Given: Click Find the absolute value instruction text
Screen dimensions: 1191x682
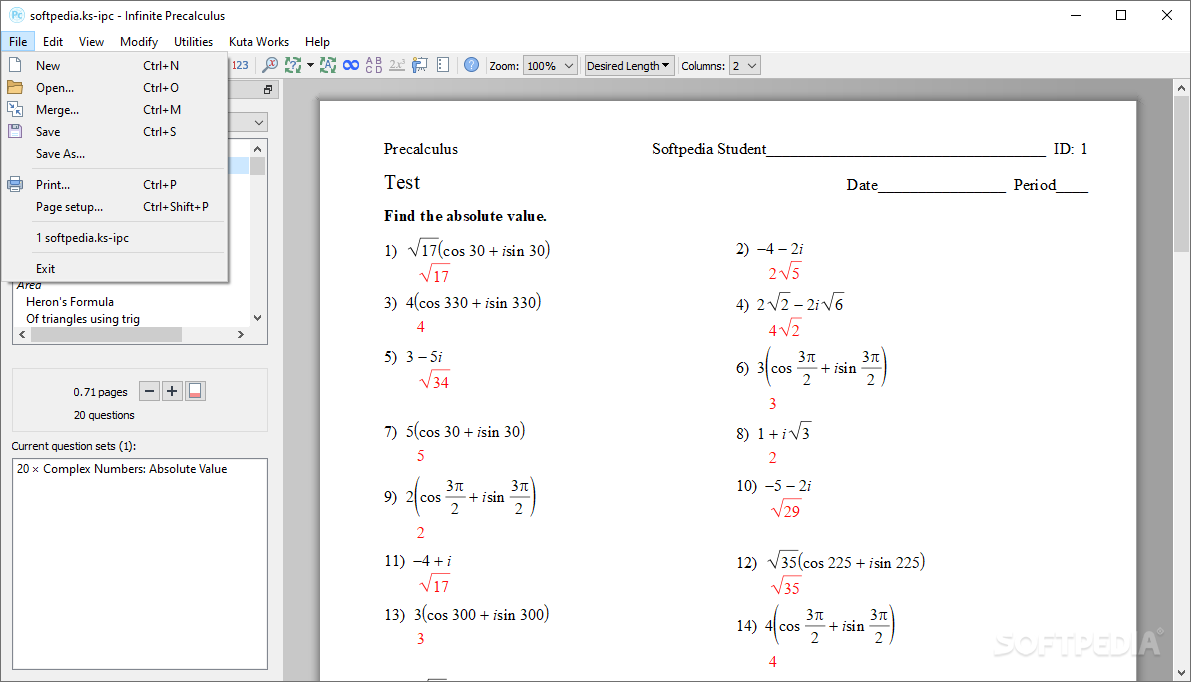Looking at the screenshot, I should (x=465, y=216).
